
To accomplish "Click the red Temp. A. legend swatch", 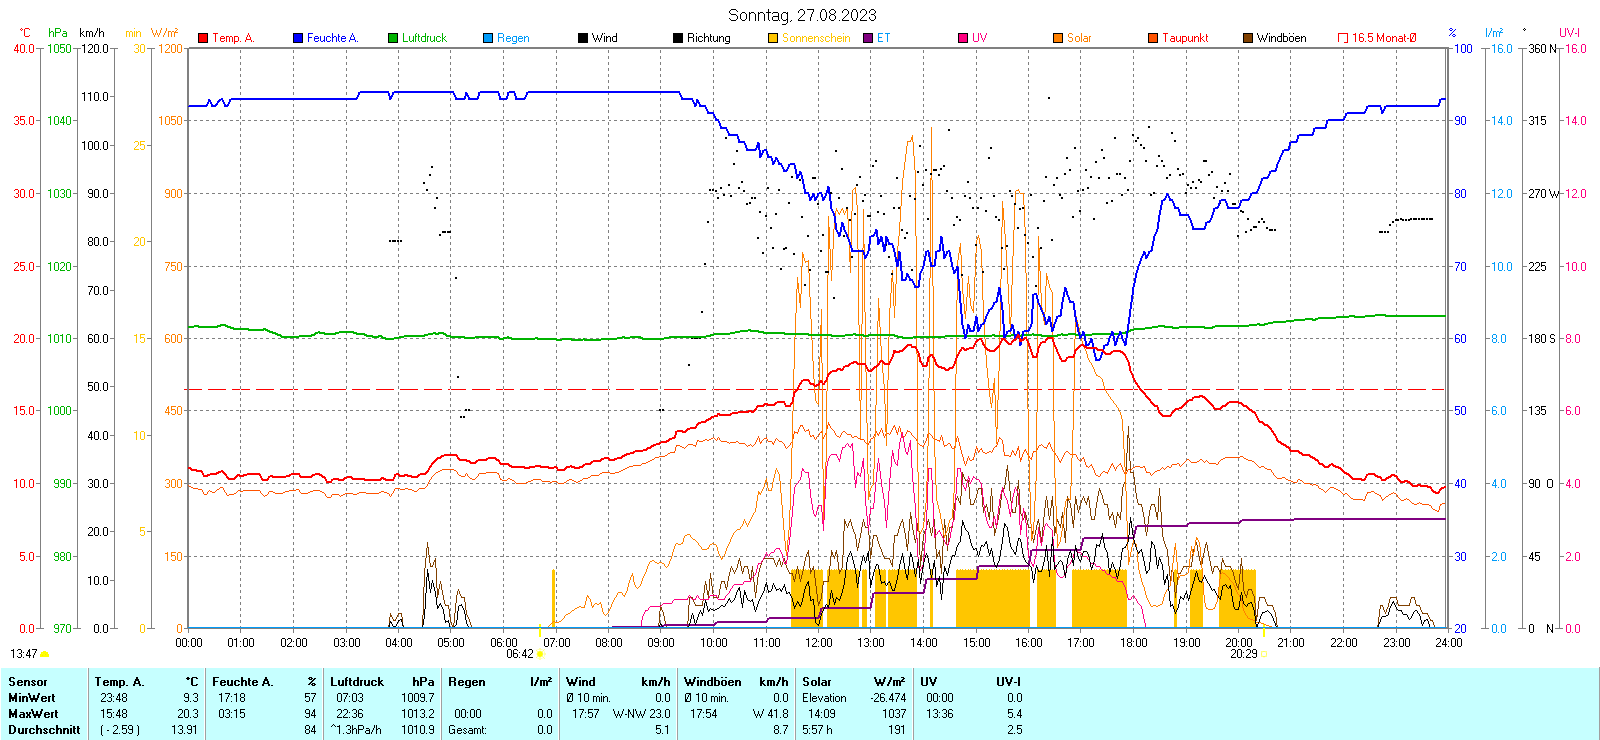I will [203, 38].
